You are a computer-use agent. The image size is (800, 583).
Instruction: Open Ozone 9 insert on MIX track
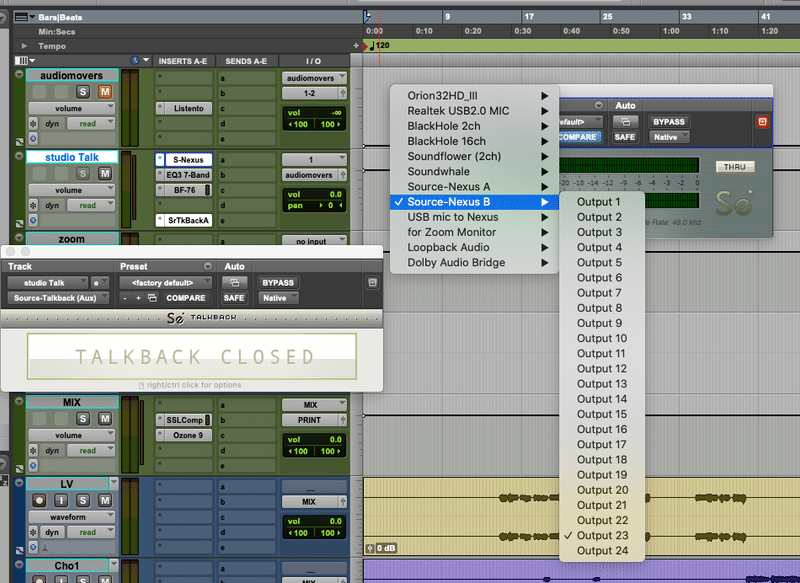tap(188, 435)
